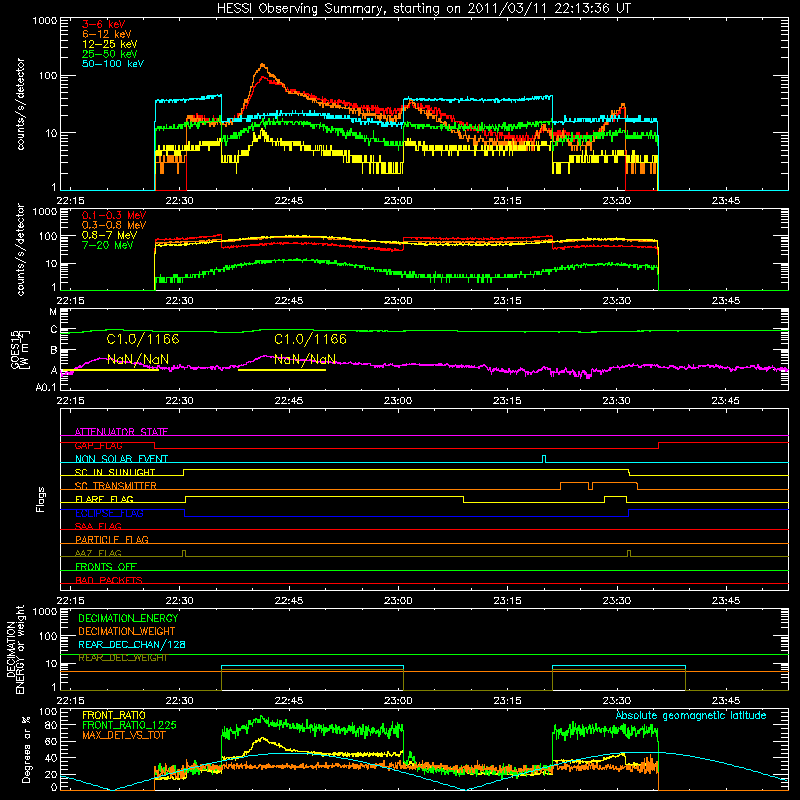800x800 pixels.
Task: Click the NON_SOLAR_EVENT pulse near 23:20
Action: pos(544,459)
